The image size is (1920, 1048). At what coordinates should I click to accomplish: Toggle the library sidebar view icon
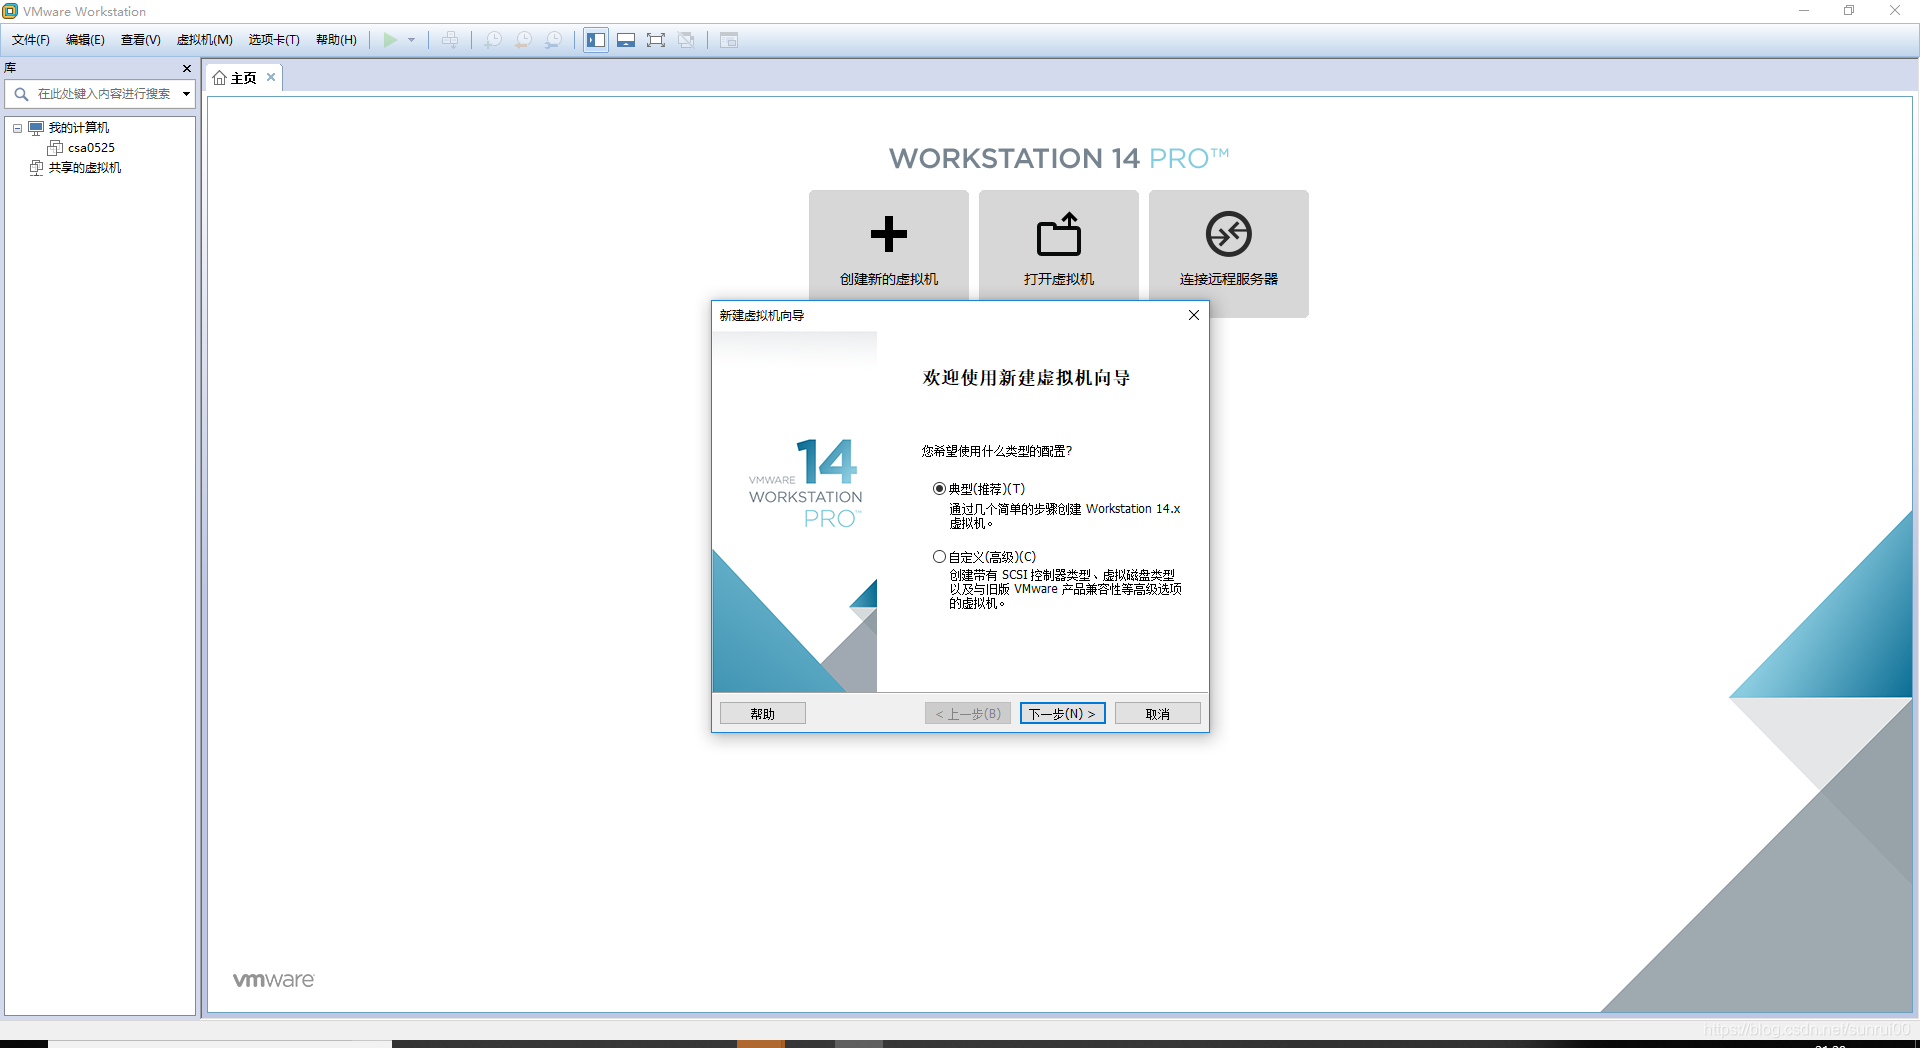(x=596, y=40)
